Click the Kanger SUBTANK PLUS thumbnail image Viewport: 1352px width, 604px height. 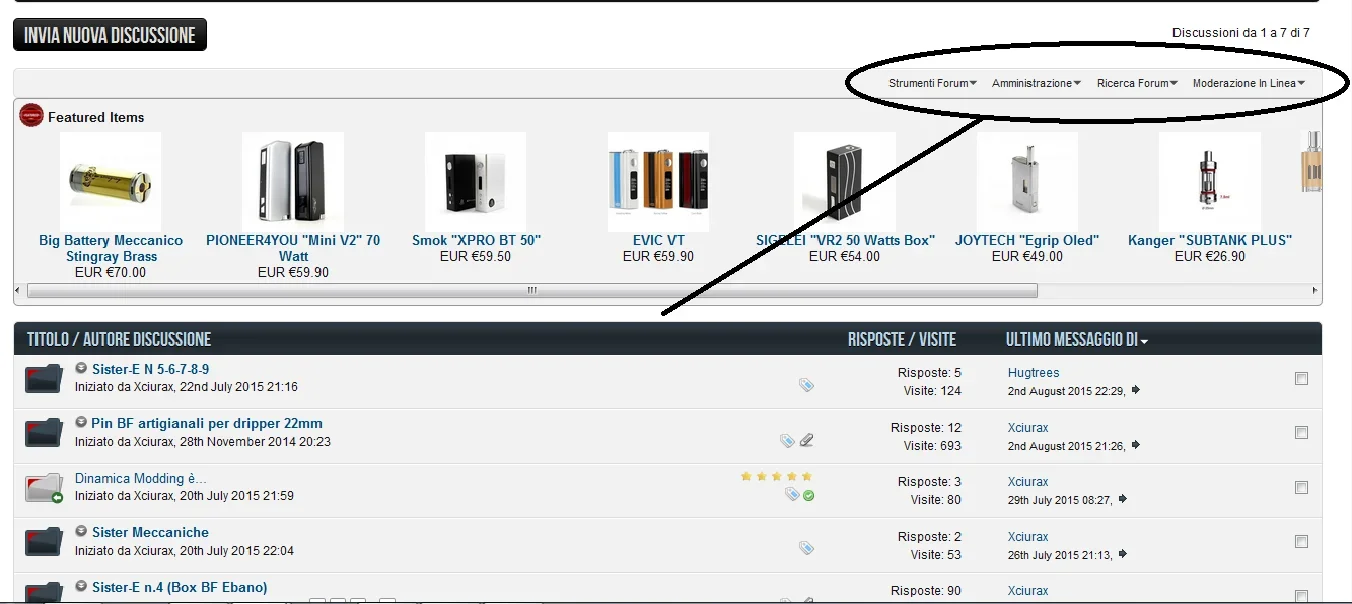[x=1210, y=182]
